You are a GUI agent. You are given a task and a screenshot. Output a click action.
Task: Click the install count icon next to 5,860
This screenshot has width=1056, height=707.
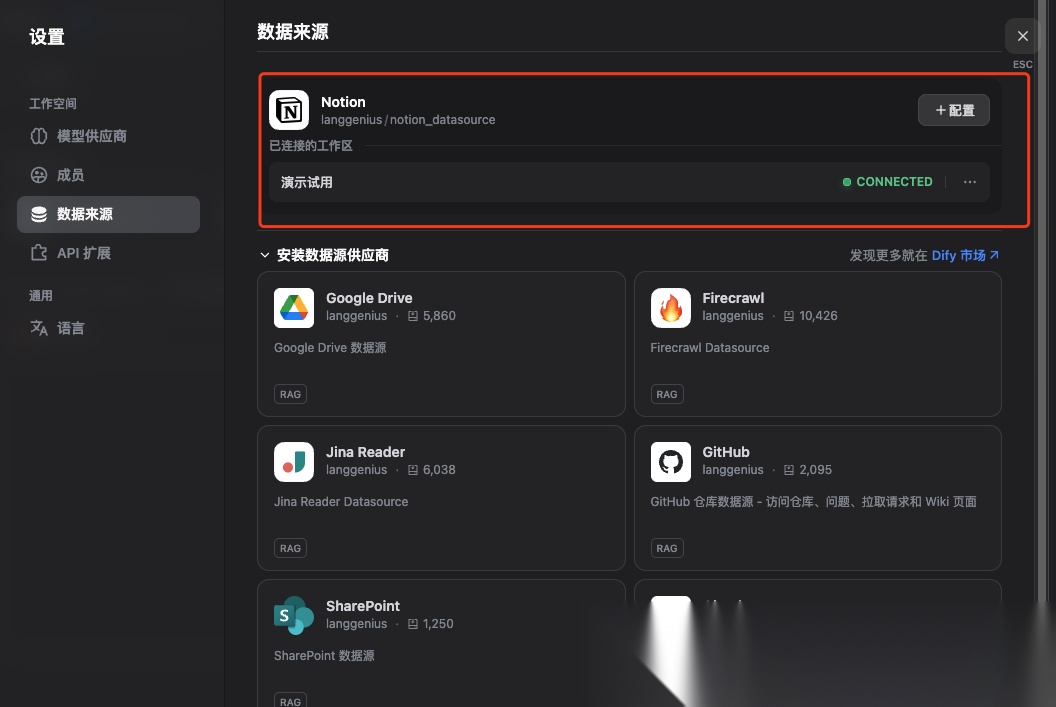click(x=413, y=316)
